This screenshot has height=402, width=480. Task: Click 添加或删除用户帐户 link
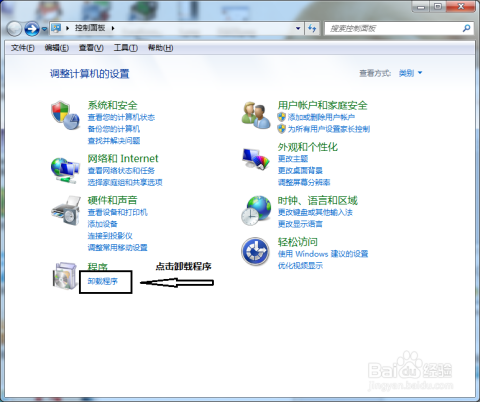tap(321, 117)
